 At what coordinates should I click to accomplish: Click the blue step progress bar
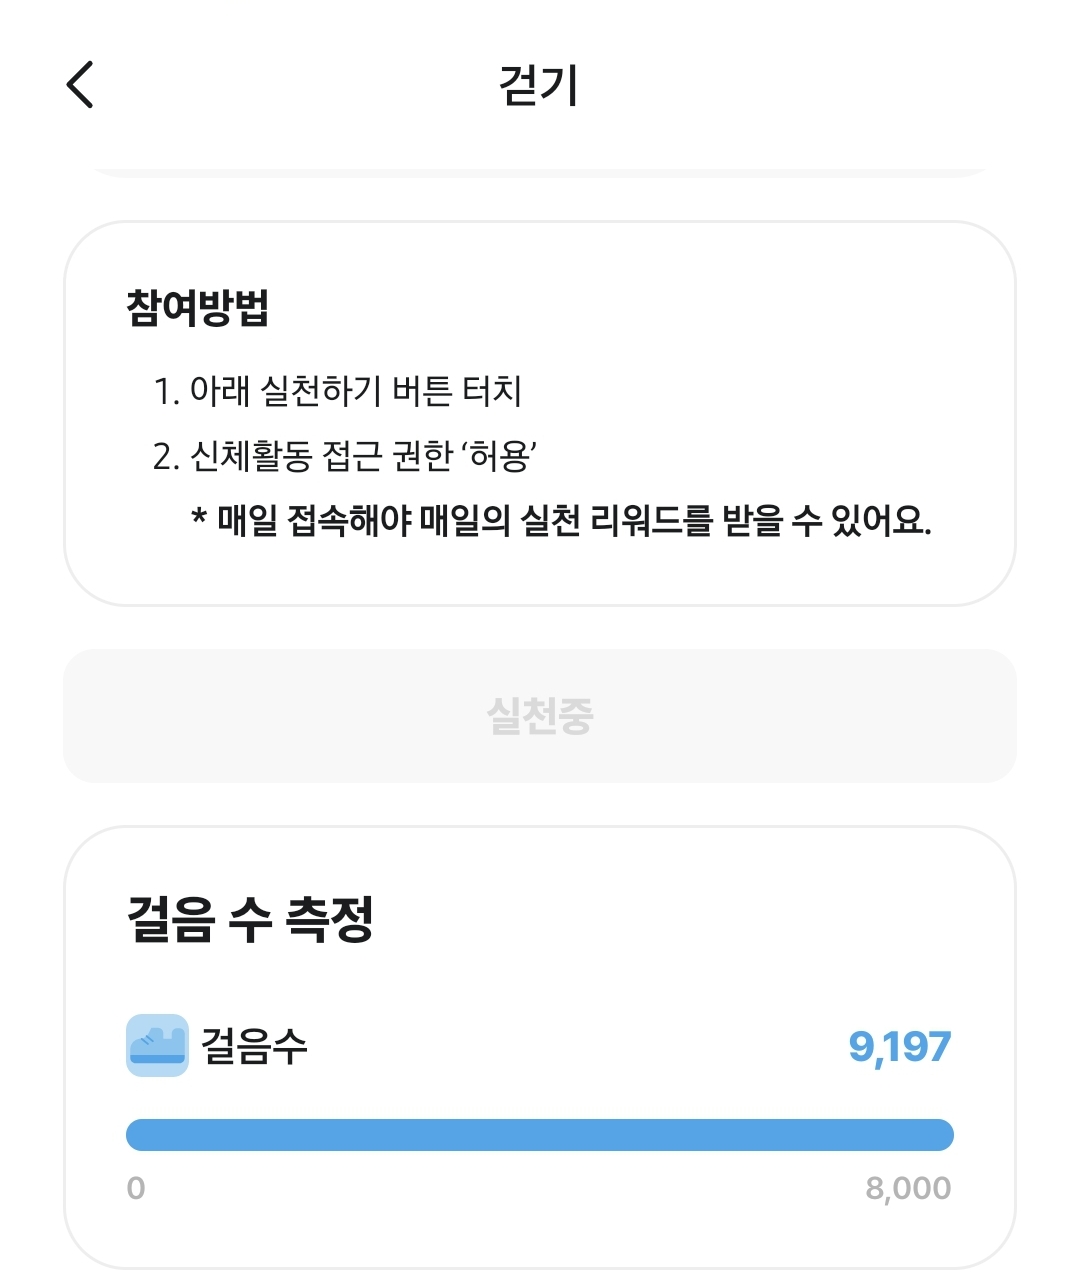tap(540, 1135)
